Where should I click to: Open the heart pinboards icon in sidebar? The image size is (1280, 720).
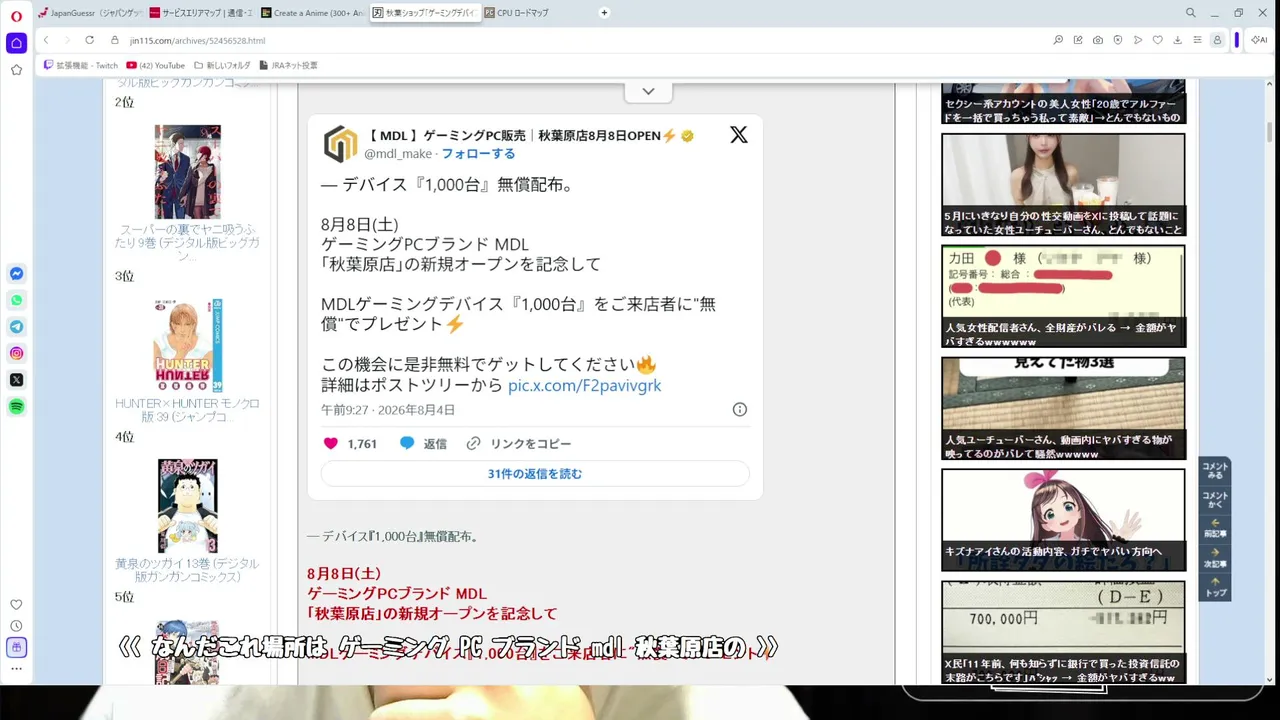click(16, 604)
